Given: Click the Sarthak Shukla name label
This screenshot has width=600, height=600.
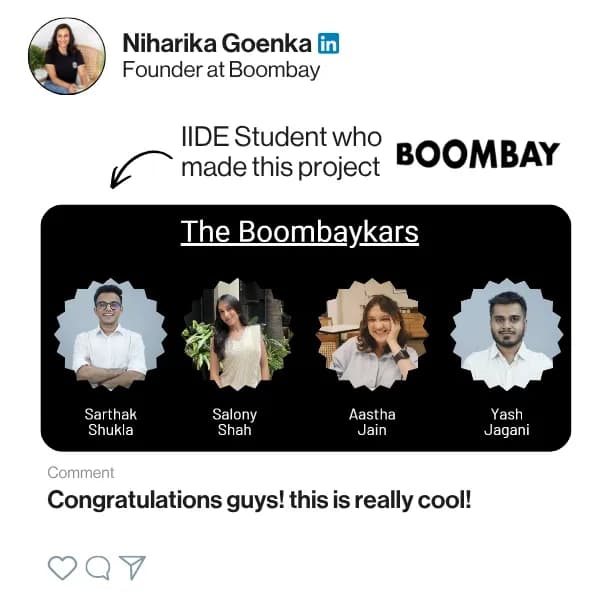Looking at the screenshot, I should click(x=111, y=422).
